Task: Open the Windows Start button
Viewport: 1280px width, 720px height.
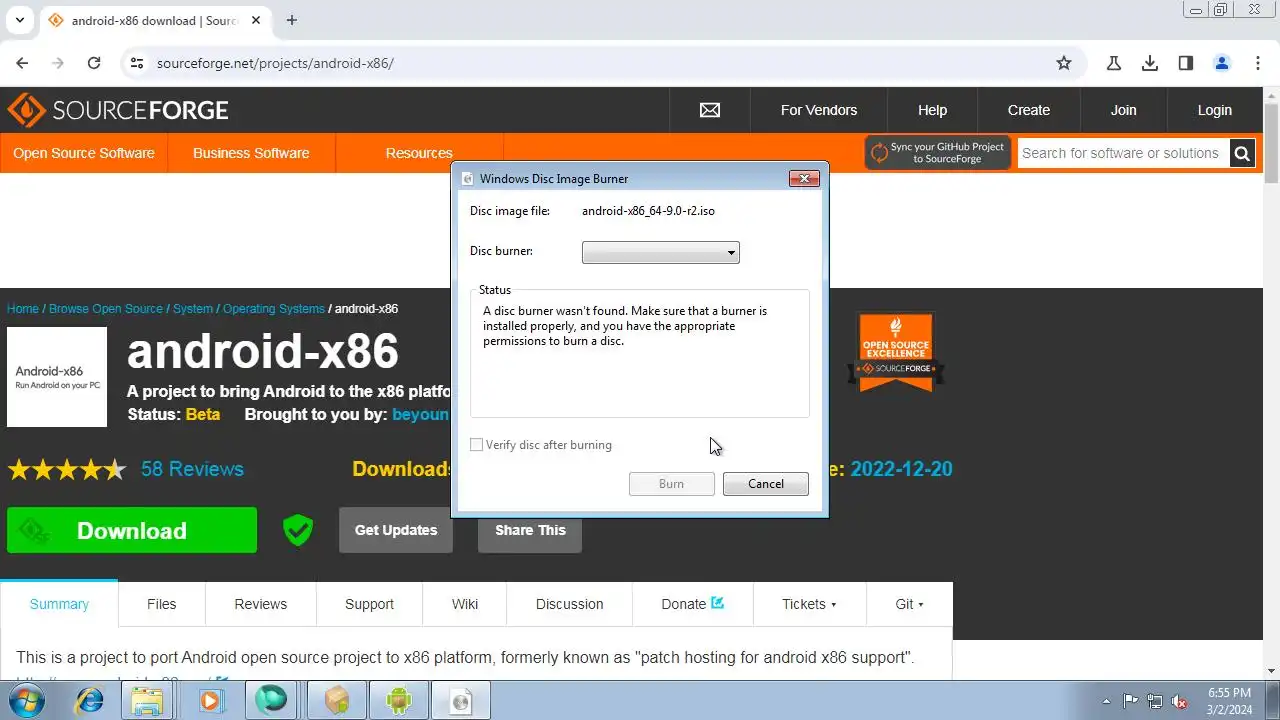Action: click(27, 701)
